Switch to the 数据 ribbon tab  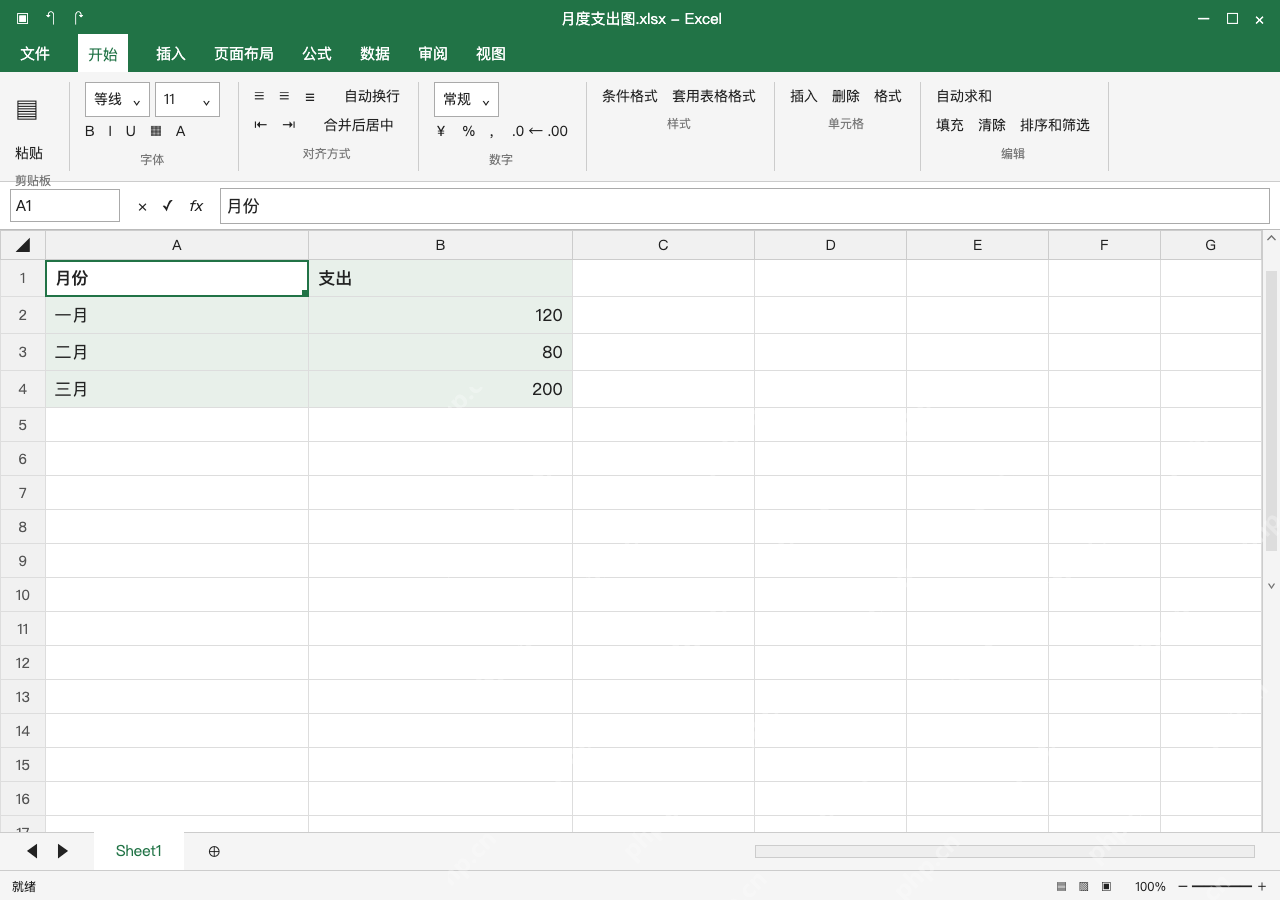(x=375, y=54)
